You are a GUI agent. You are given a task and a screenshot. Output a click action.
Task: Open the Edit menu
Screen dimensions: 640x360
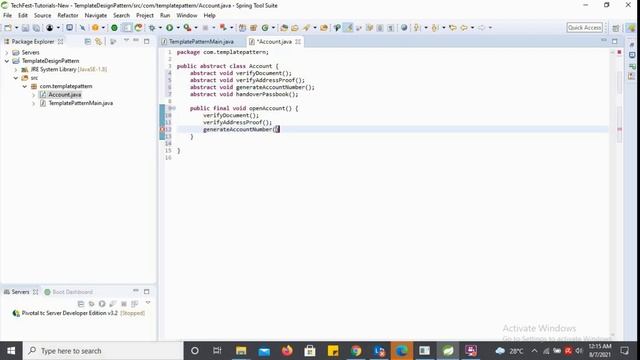pyautogui.click(x=23, y=16)
